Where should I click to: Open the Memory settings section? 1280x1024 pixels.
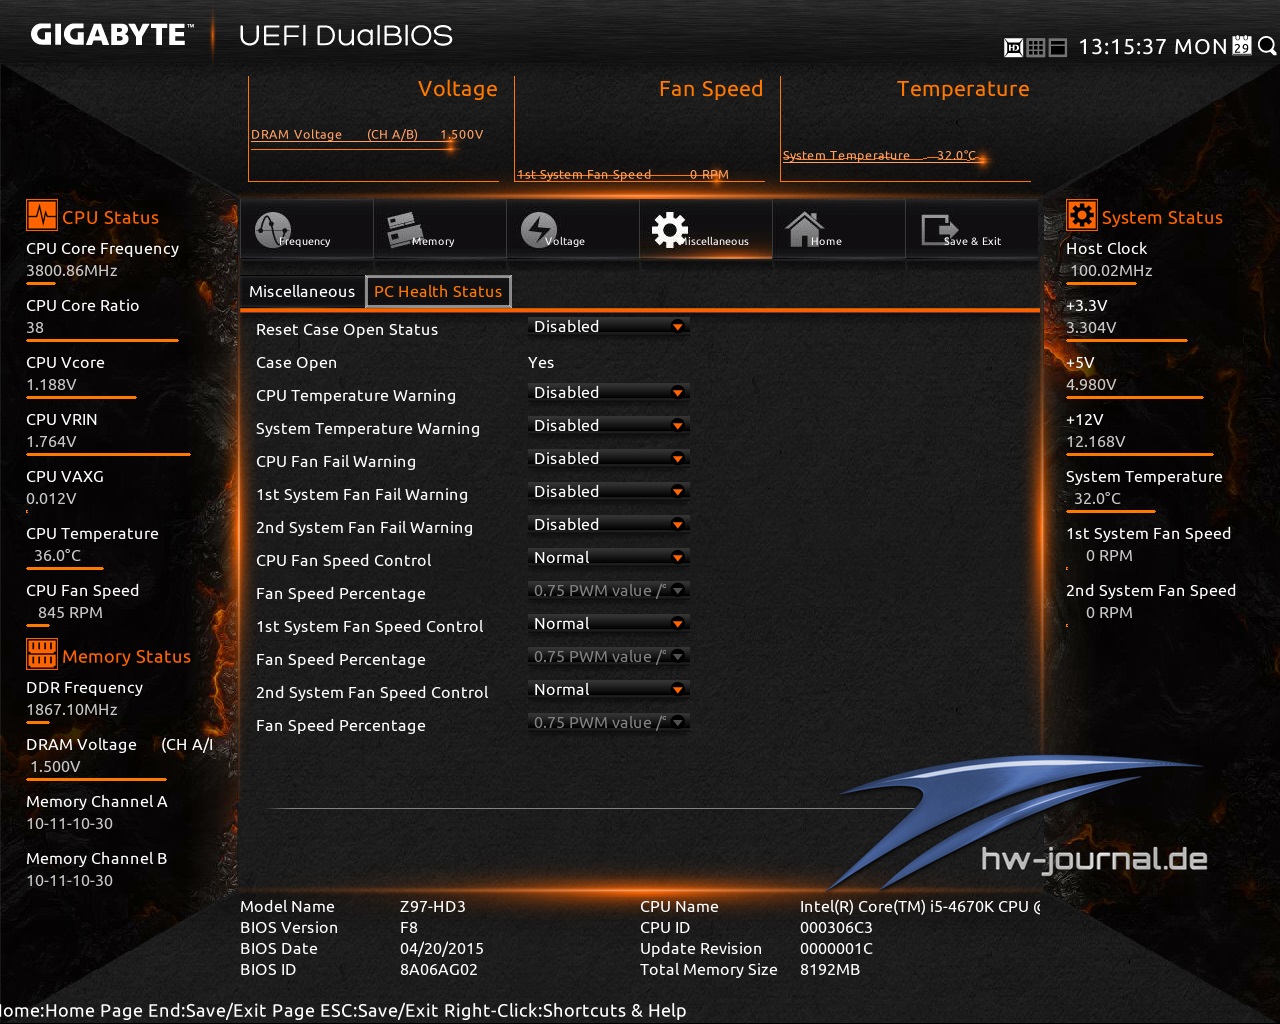pyautogui.click(x=440, y=230)
